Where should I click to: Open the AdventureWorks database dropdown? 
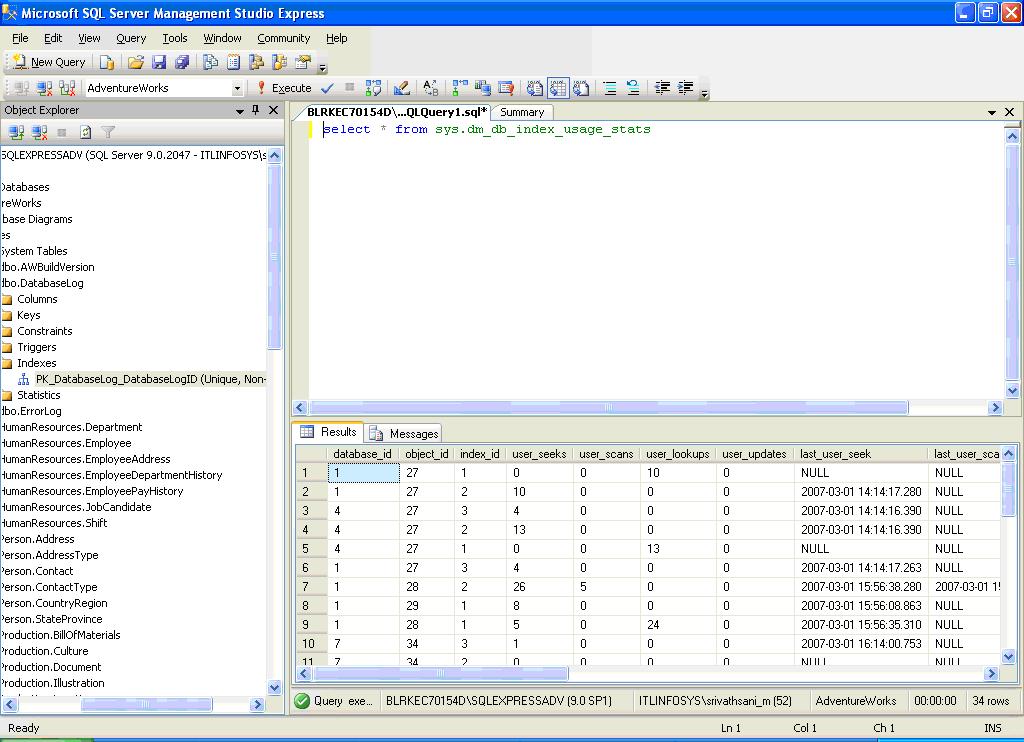(x=238, y=88)
